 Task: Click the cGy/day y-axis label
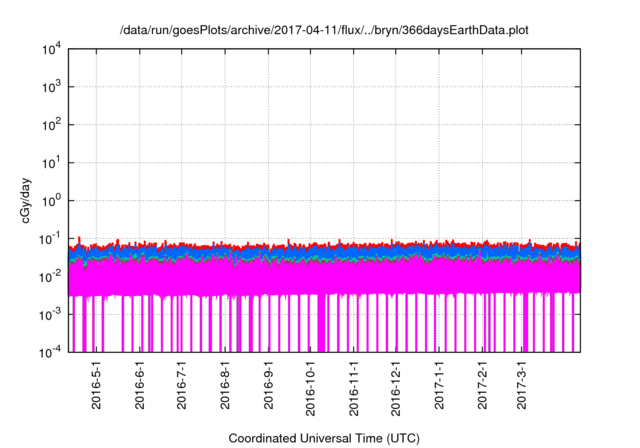26,200
